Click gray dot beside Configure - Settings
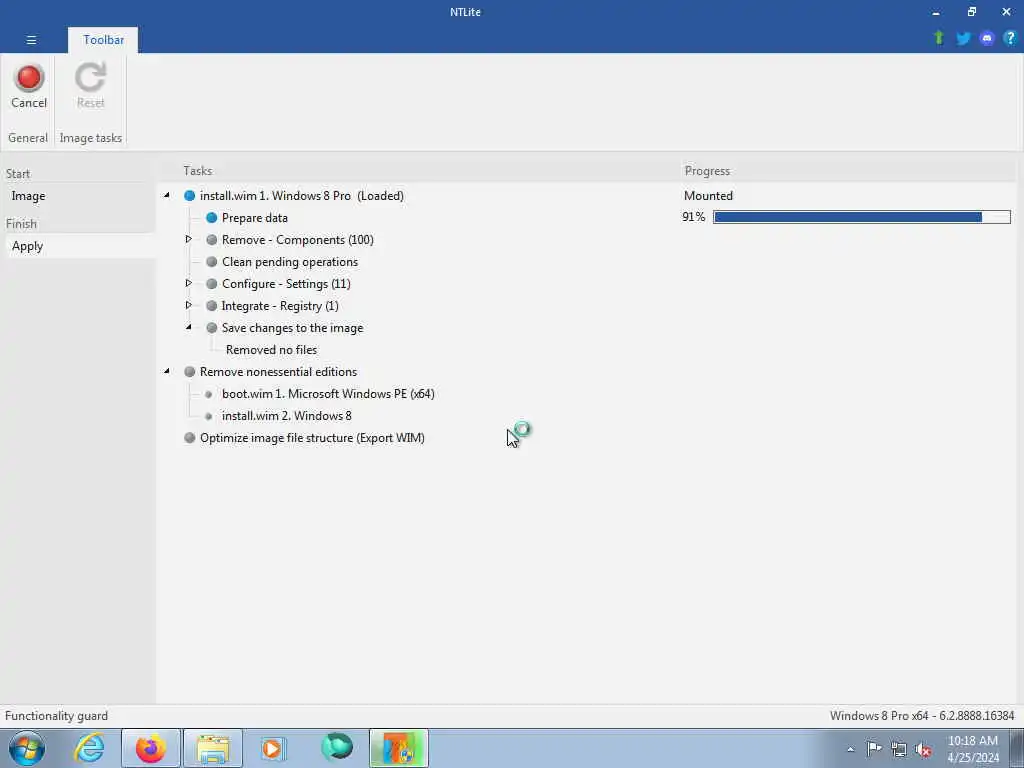This screenshot has width=1024, height=768. (x=212, y=284)
